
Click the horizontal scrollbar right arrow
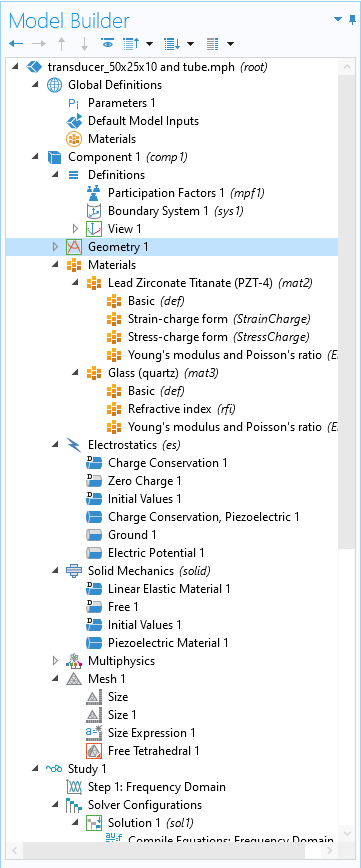[330, 850]
